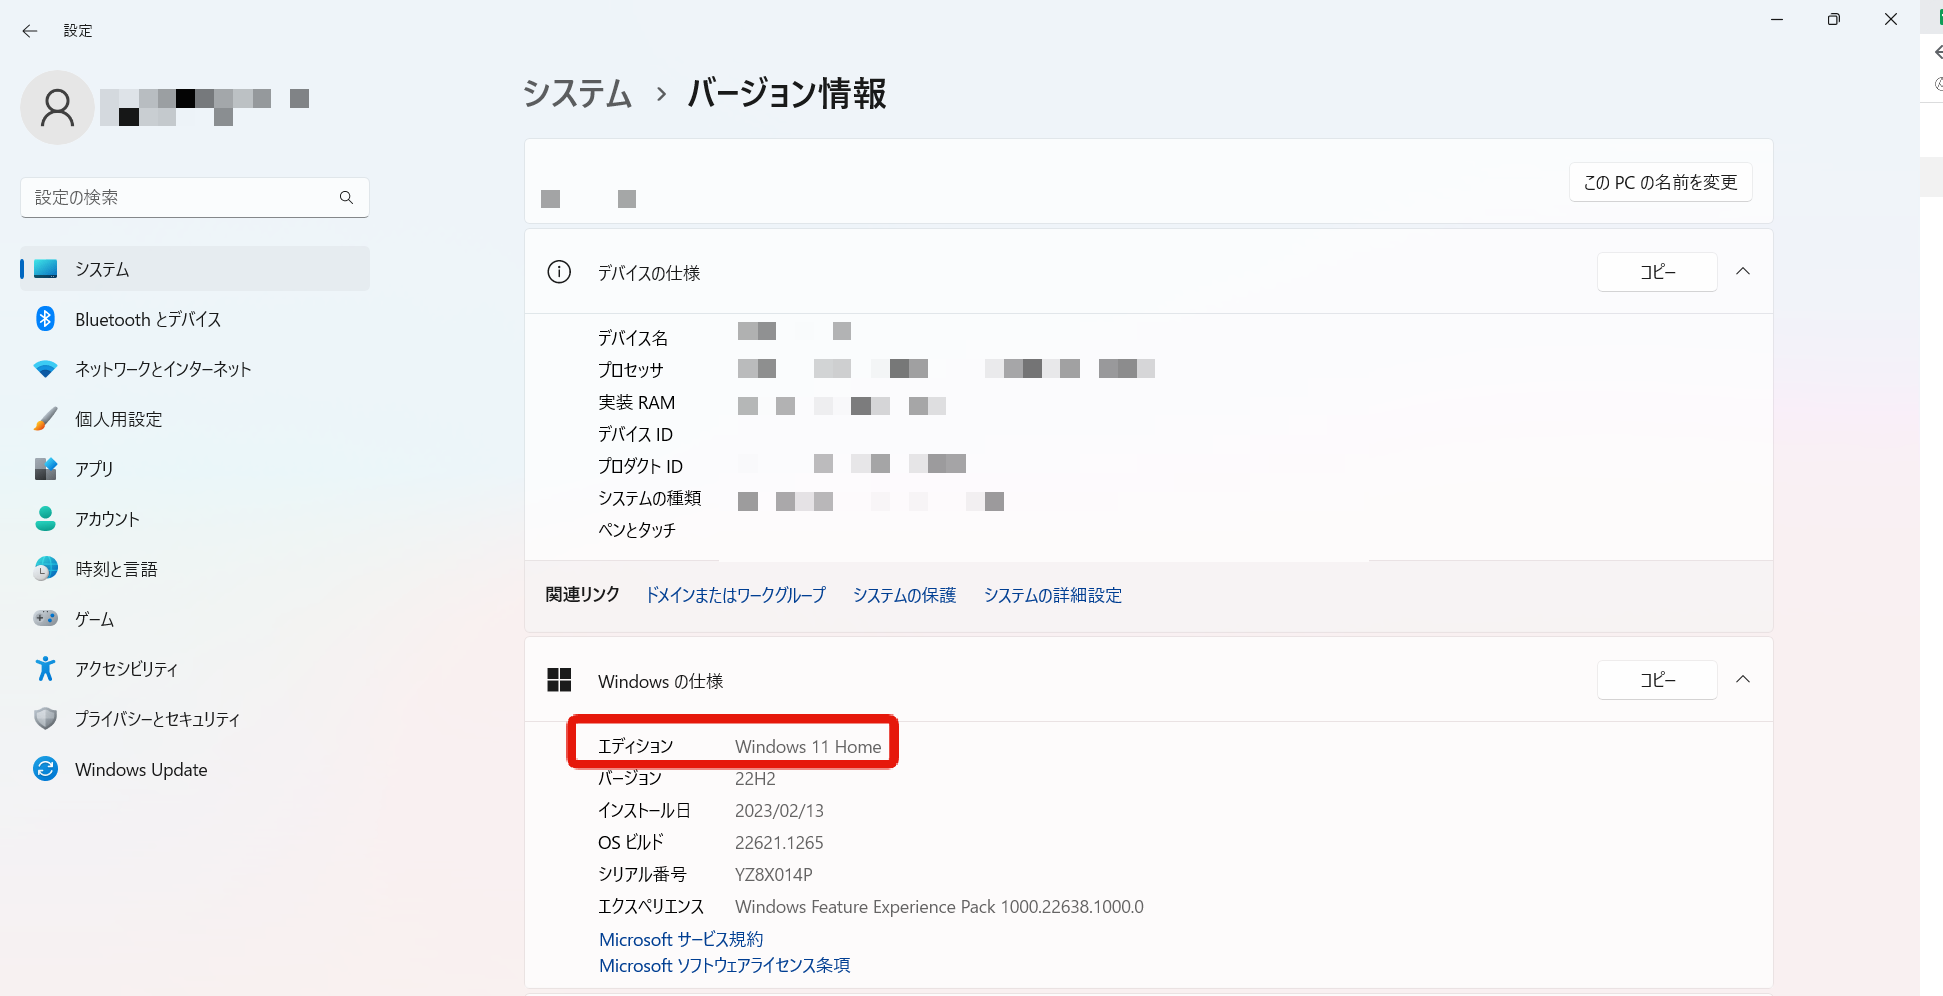Image resolution: width=1943 pixels, height=996 pixels.
Task: Copy device specs with デバイスの仕様 コピー button
Action: (x=1657, y=272)
